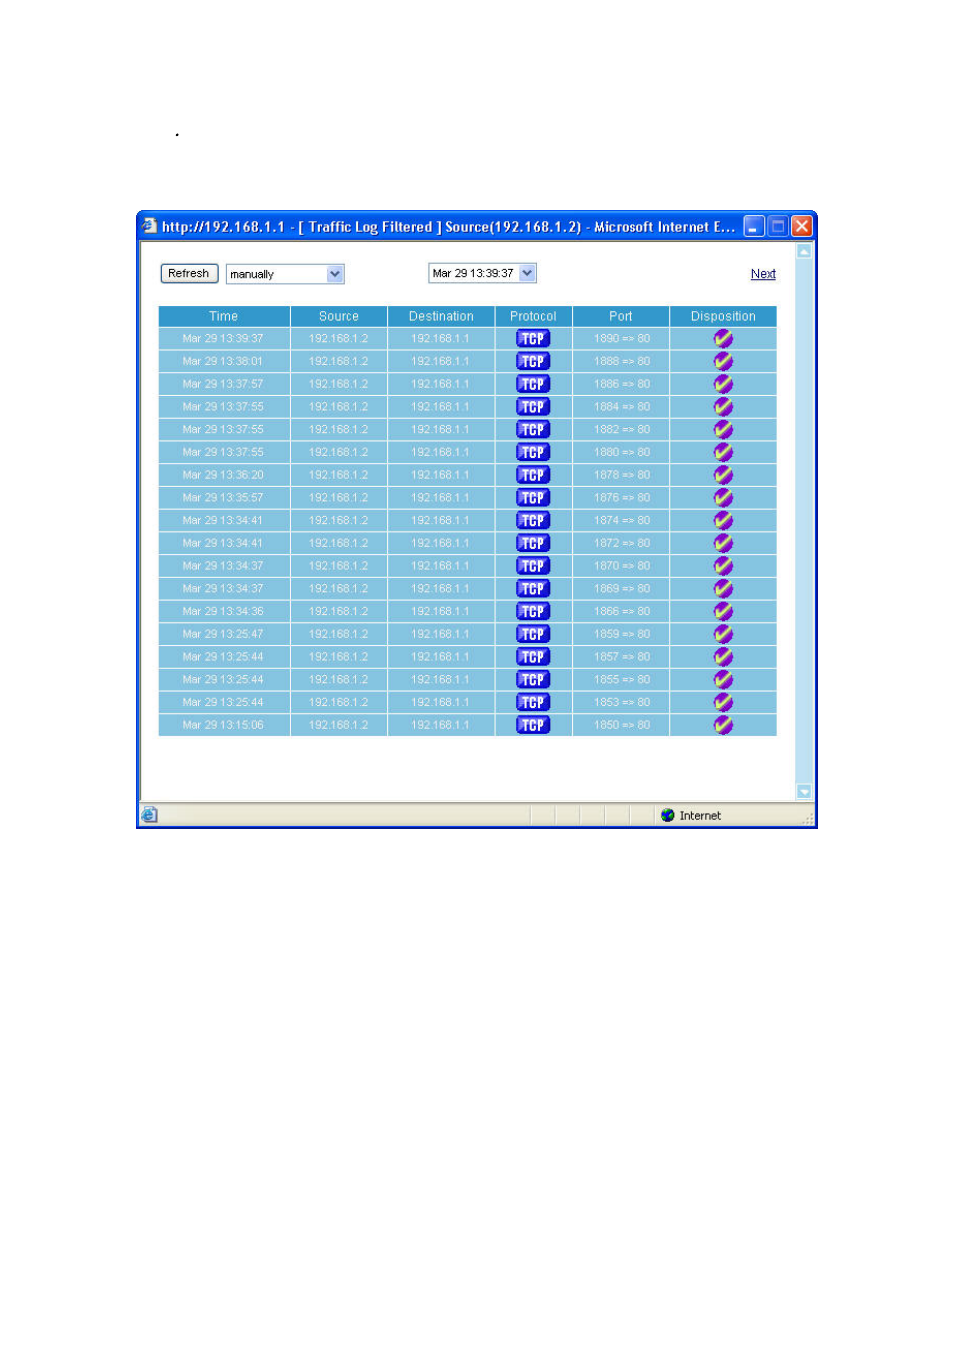This screenshot has width=954, height=1350.
Task: Click the TCP icon in the 1882 => 80 row
Action: tap(533, 430)
